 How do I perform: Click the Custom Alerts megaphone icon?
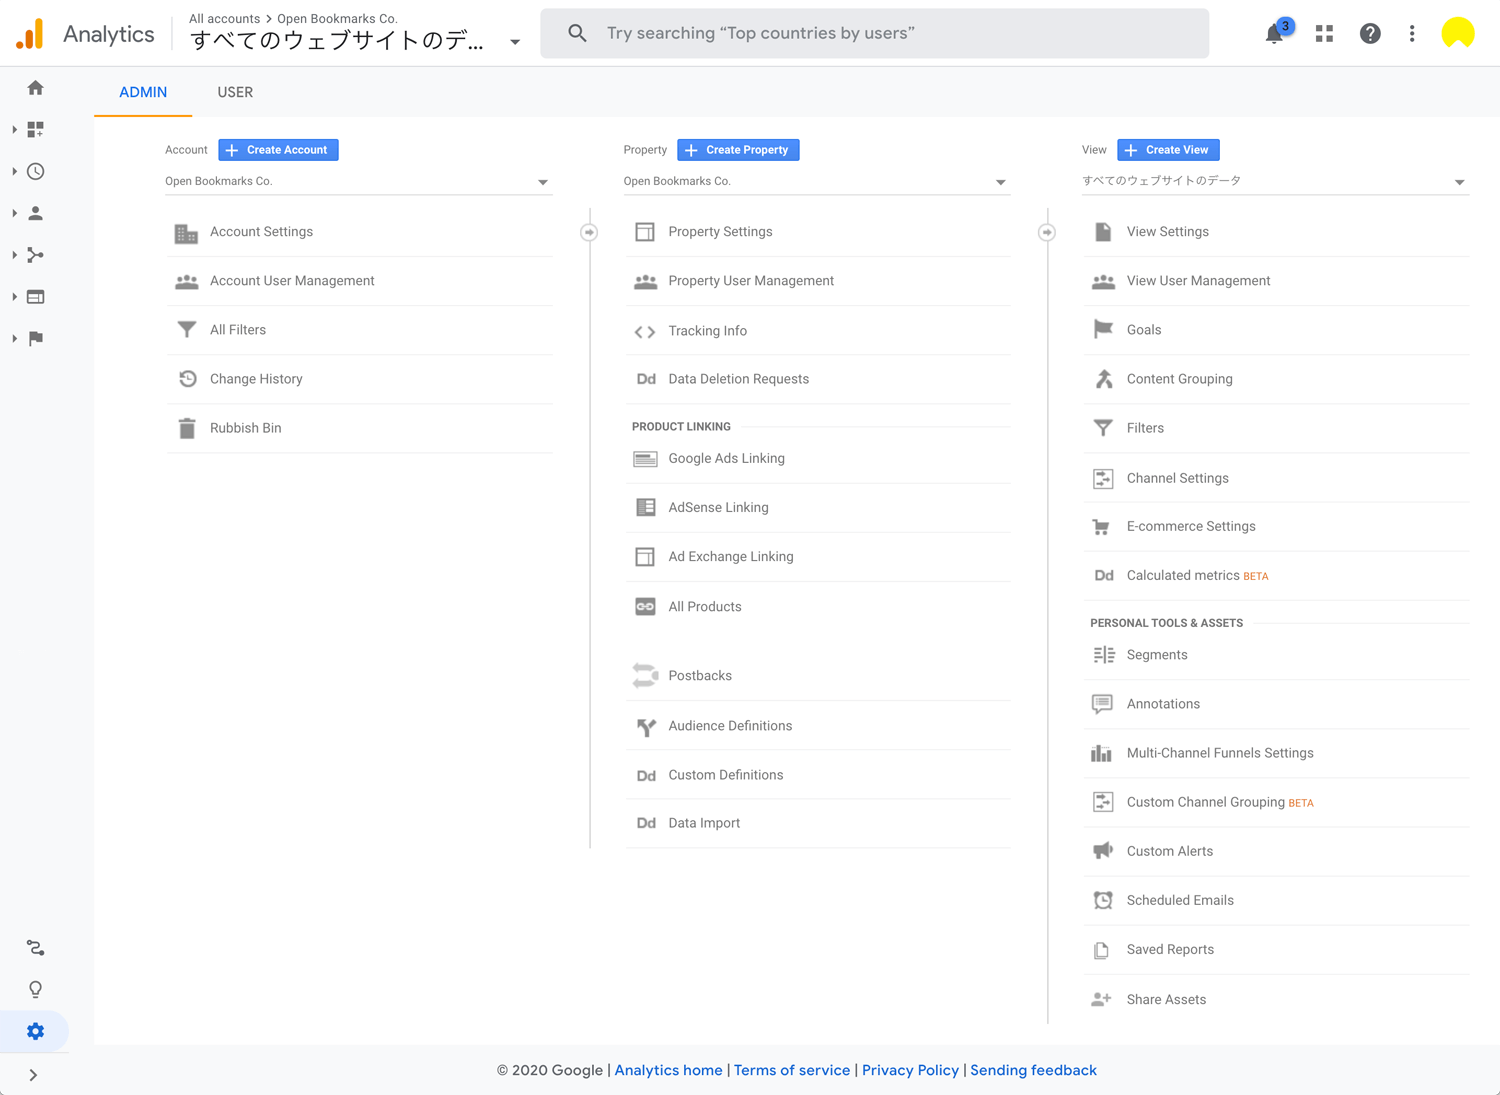[1102, 851]
